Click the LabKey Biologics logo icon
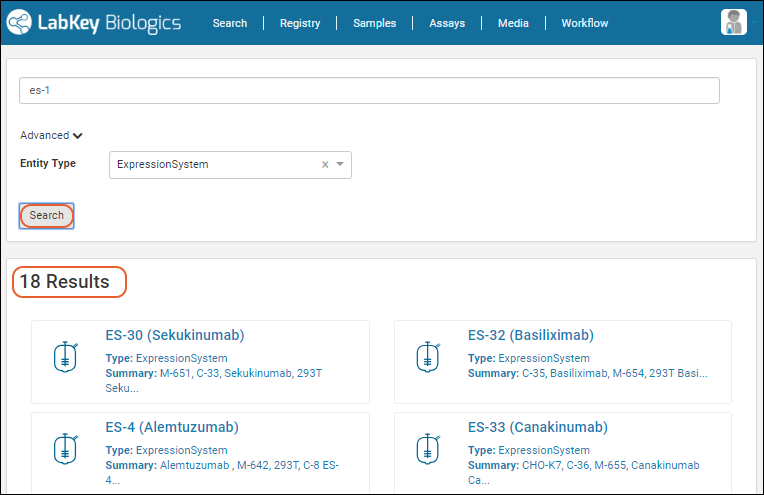Screen dimensions: 764x495 click(19, 22)
